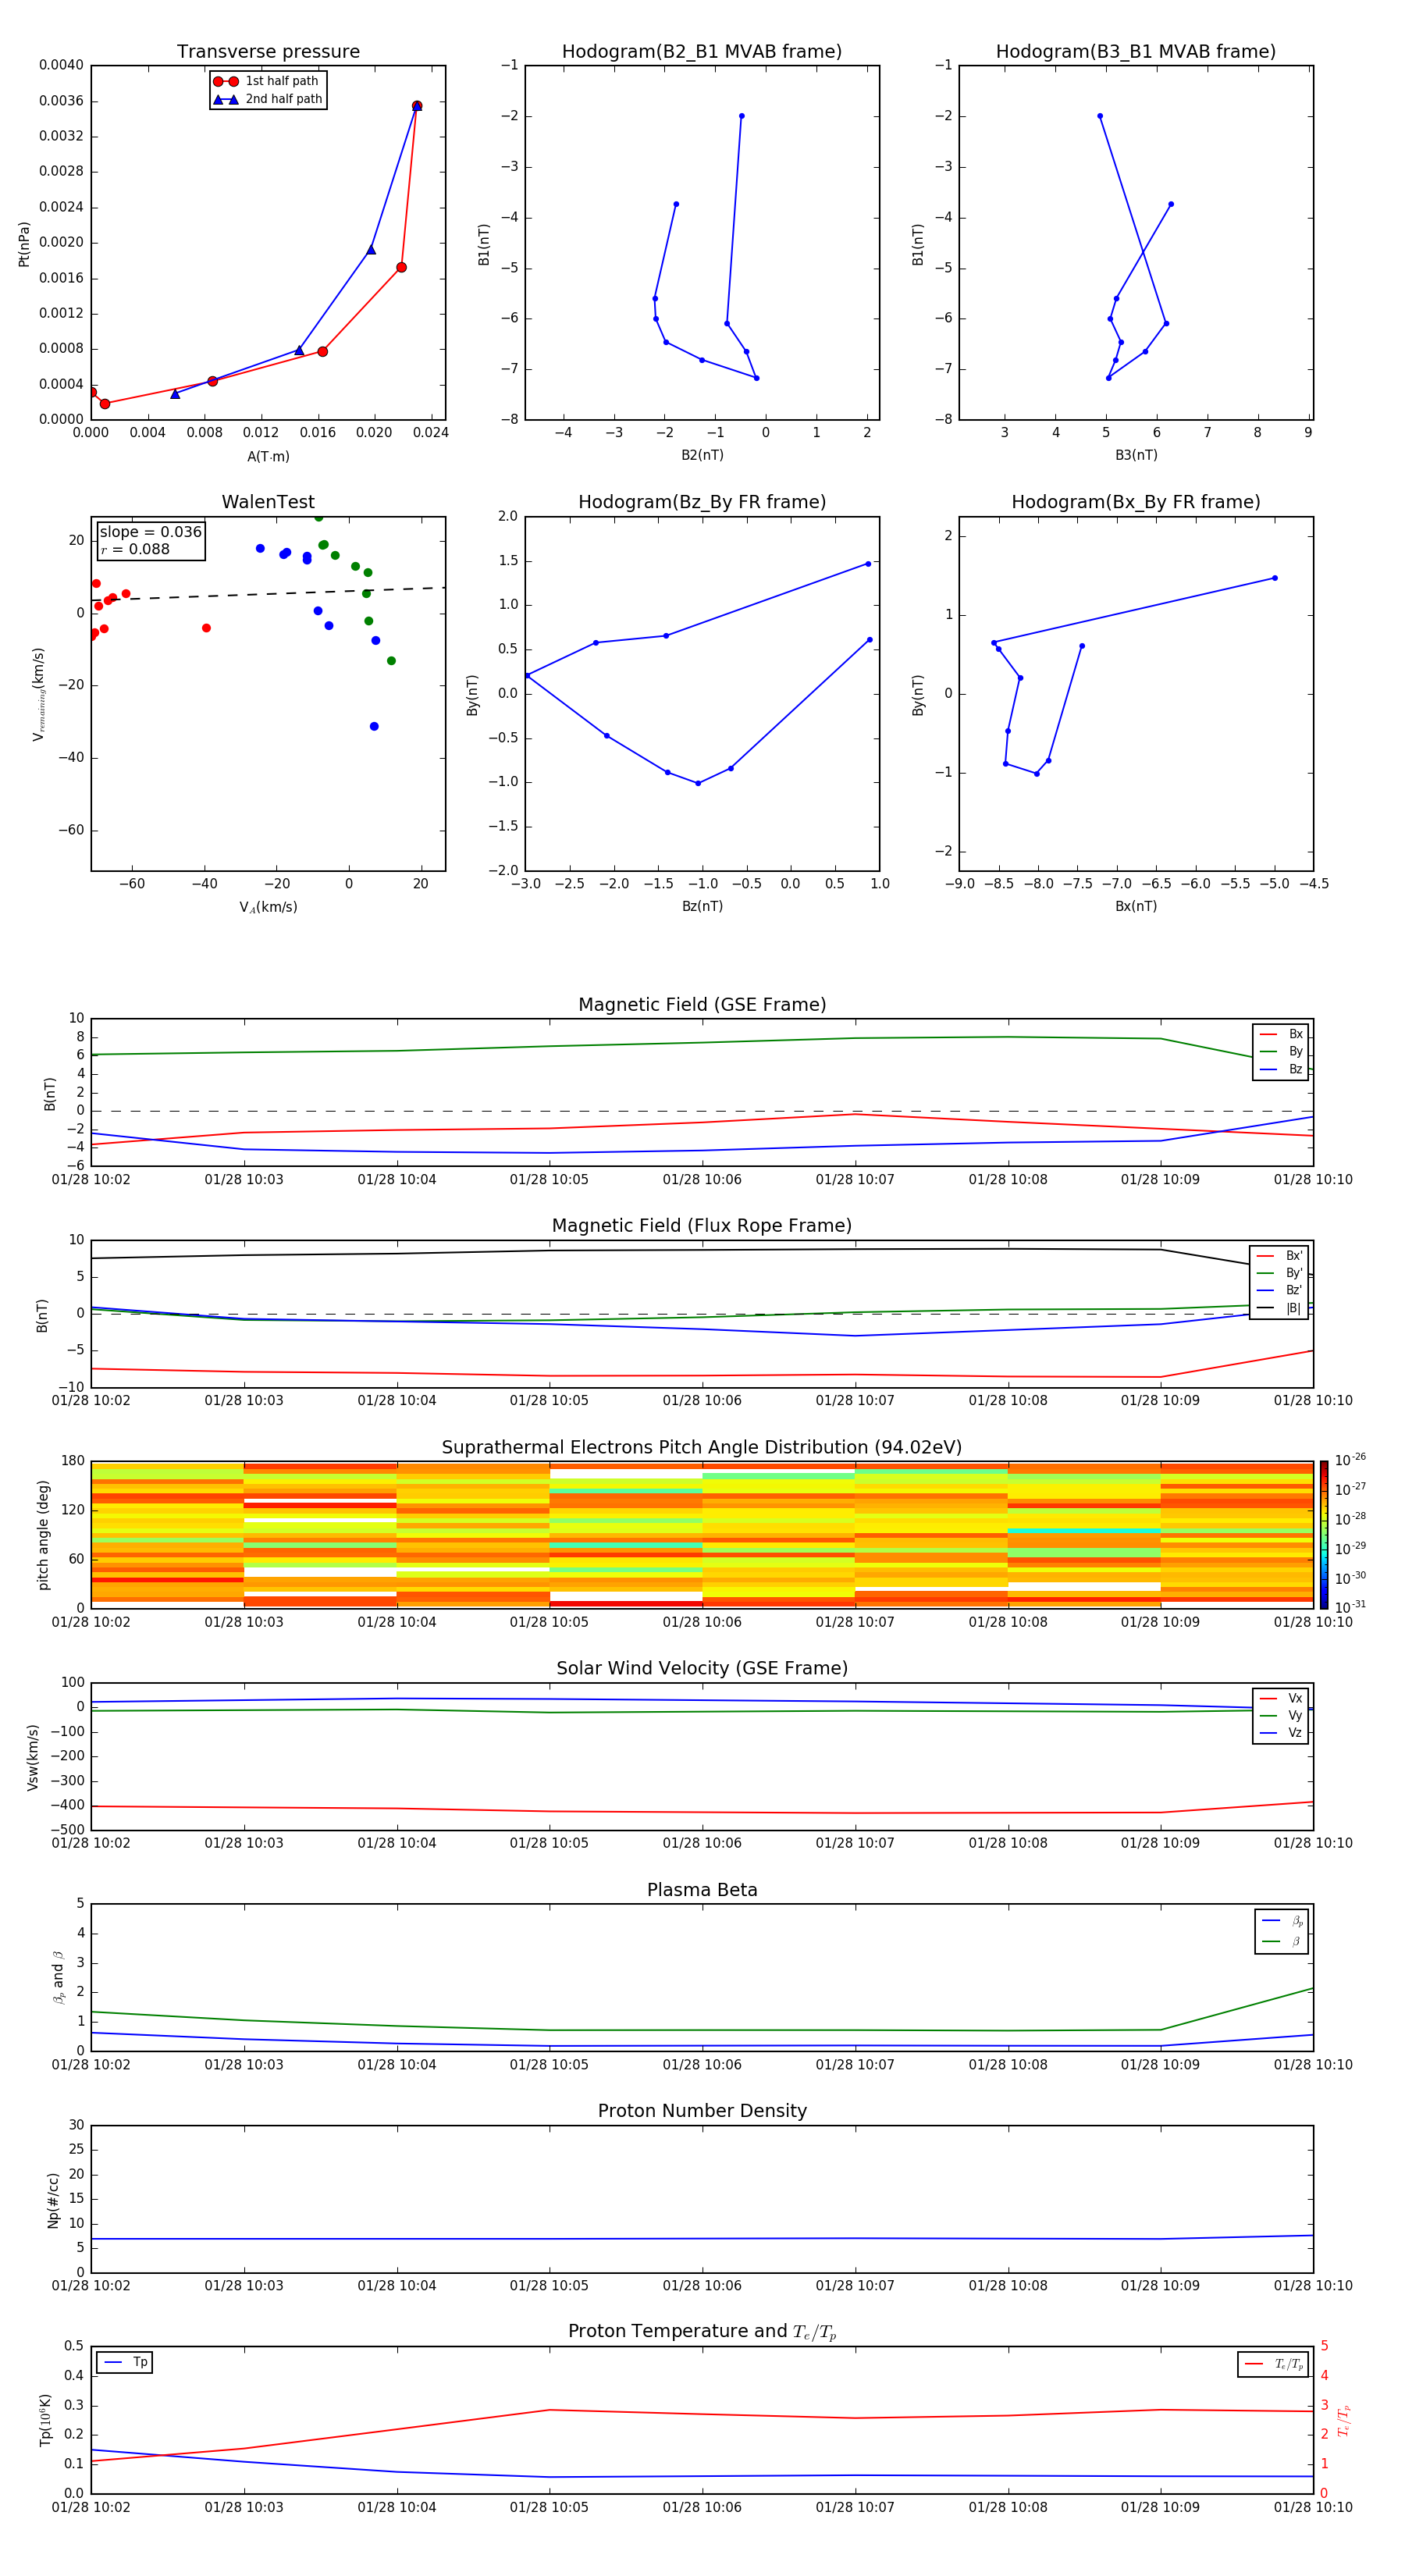Select the '2nd half path' legend entry
1405x2576 pixels.
click(267, 99)
